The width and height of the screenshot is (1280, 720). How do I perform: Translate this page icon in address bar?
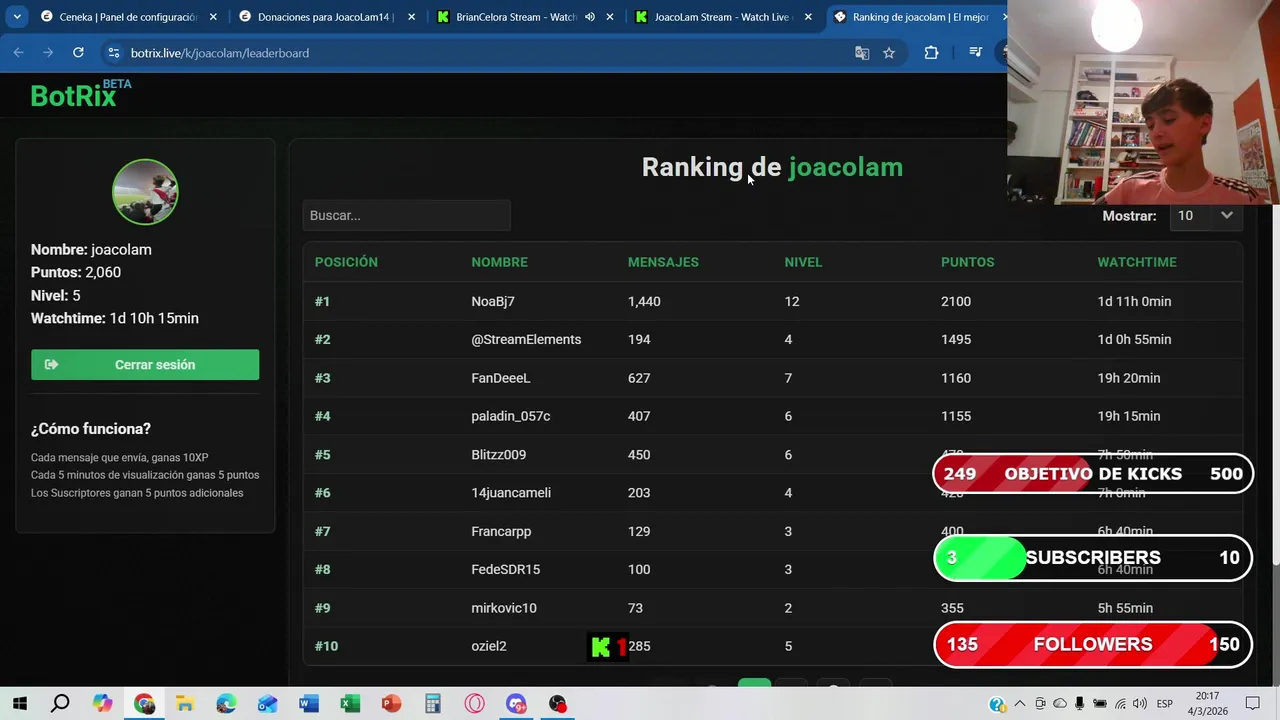click(862, 53)
